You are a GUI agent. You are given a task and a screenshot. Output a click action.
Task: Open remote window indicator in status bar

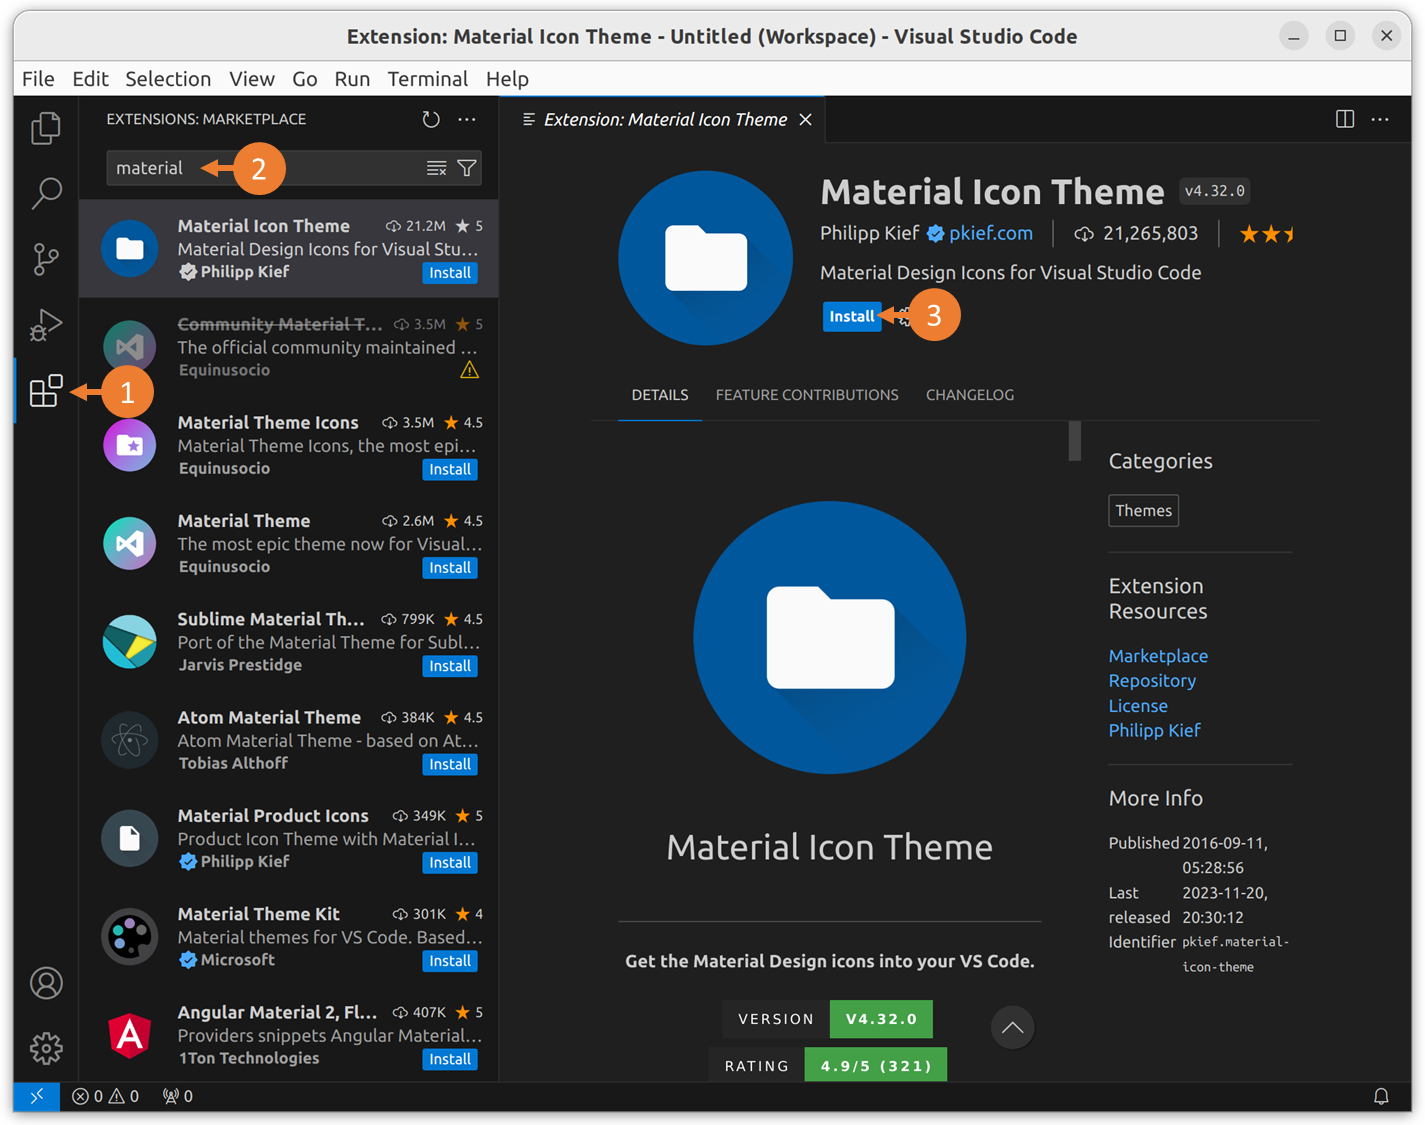tap(37, 1096)
